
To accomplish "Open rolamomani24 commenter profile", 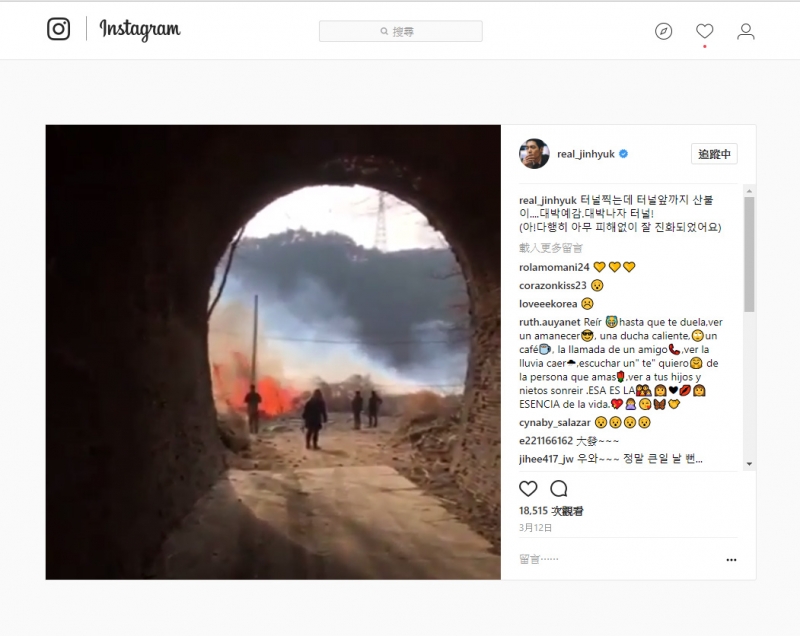I will pos(554,267).
